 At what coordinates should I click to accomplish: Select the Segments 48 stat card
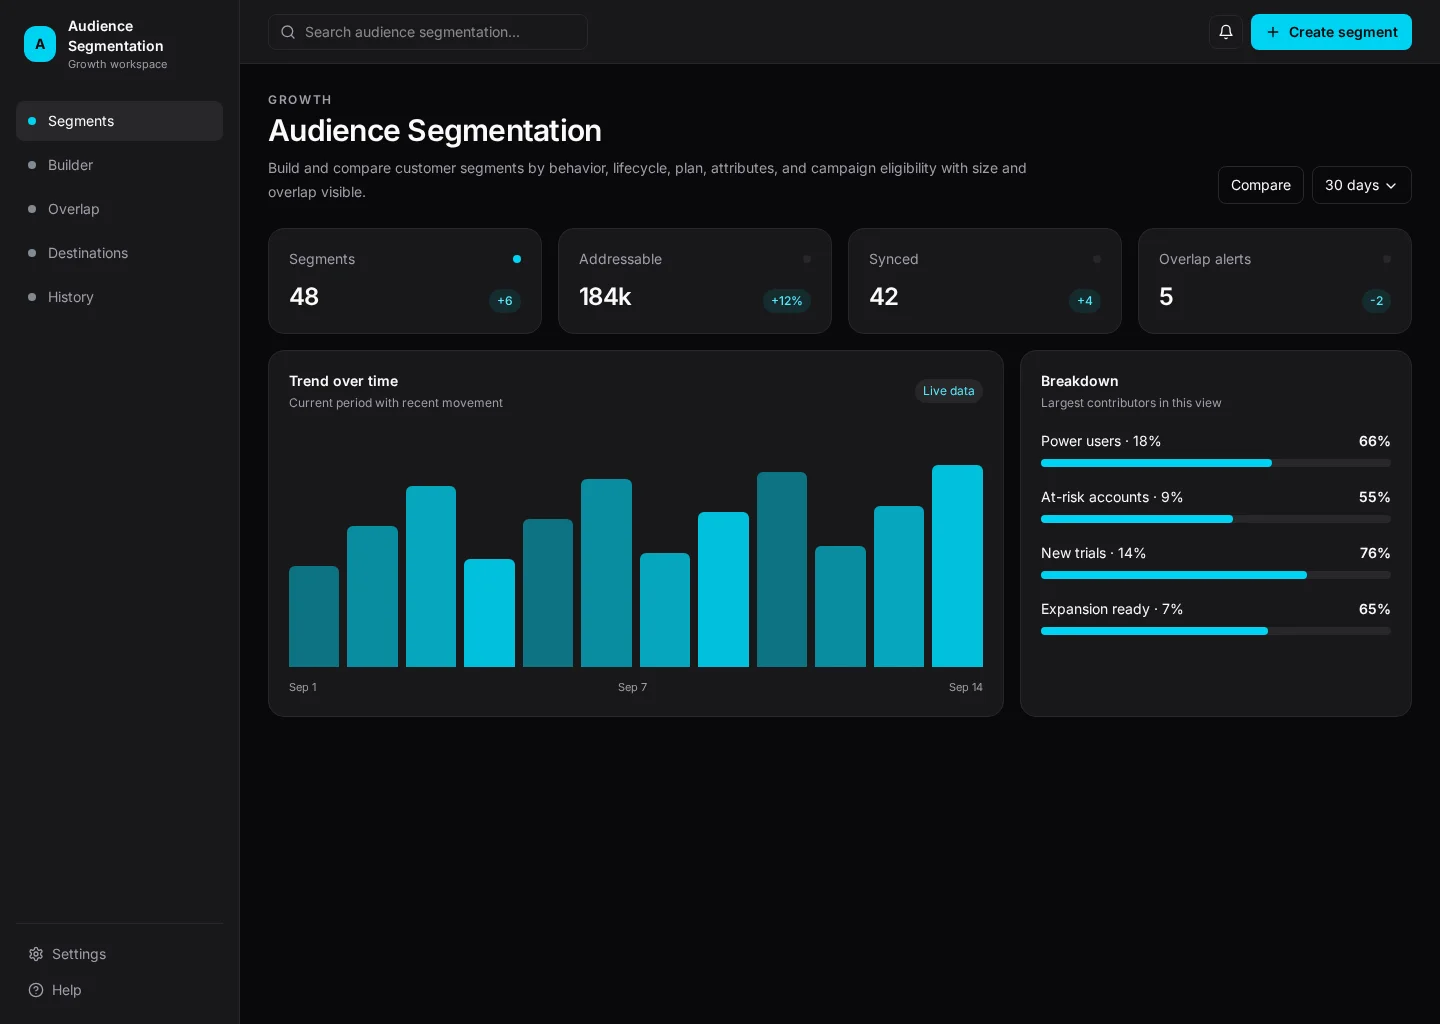tap(405, 281)
